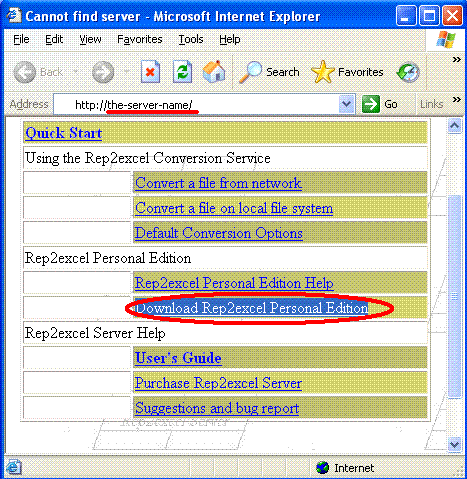Image resolution: width=467 pixels, height=479 pixels.
Task: Open the Quick Start link
Action: [x=64, y=133]
